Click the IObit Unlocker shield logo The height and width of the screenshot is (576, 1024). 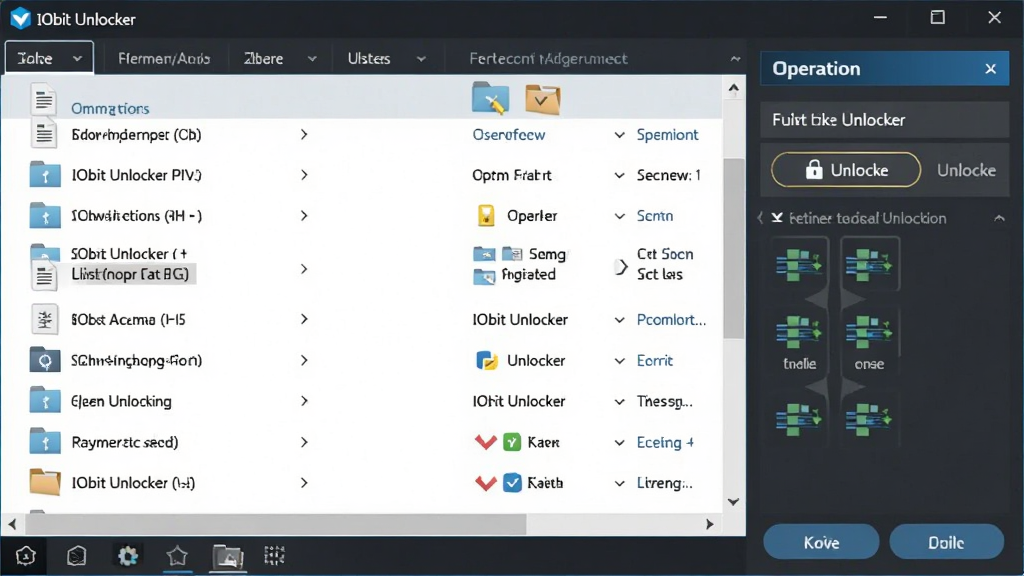20,18
